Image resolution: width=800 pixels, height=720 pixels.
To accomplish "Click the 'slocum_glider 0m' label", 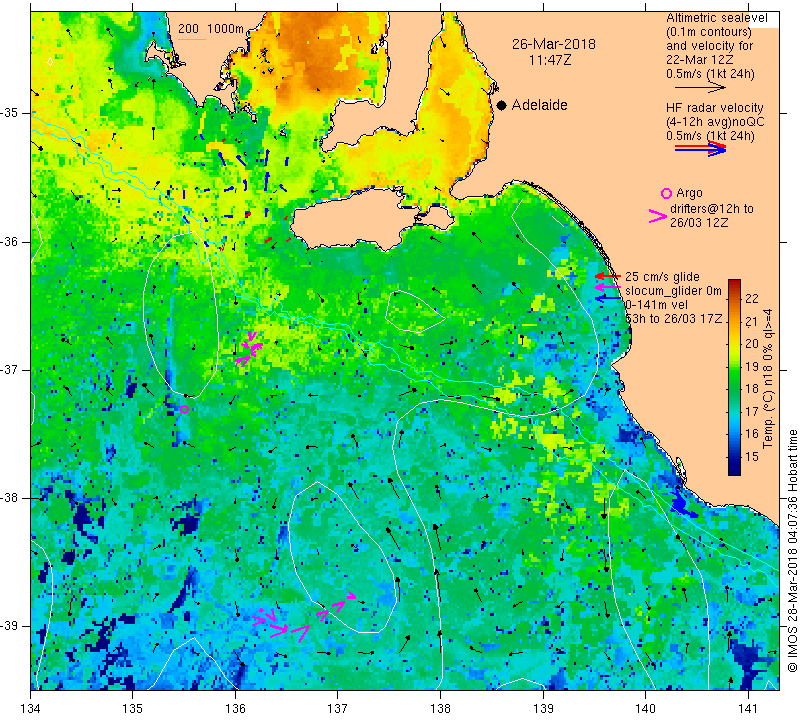I will coord(673,291).
